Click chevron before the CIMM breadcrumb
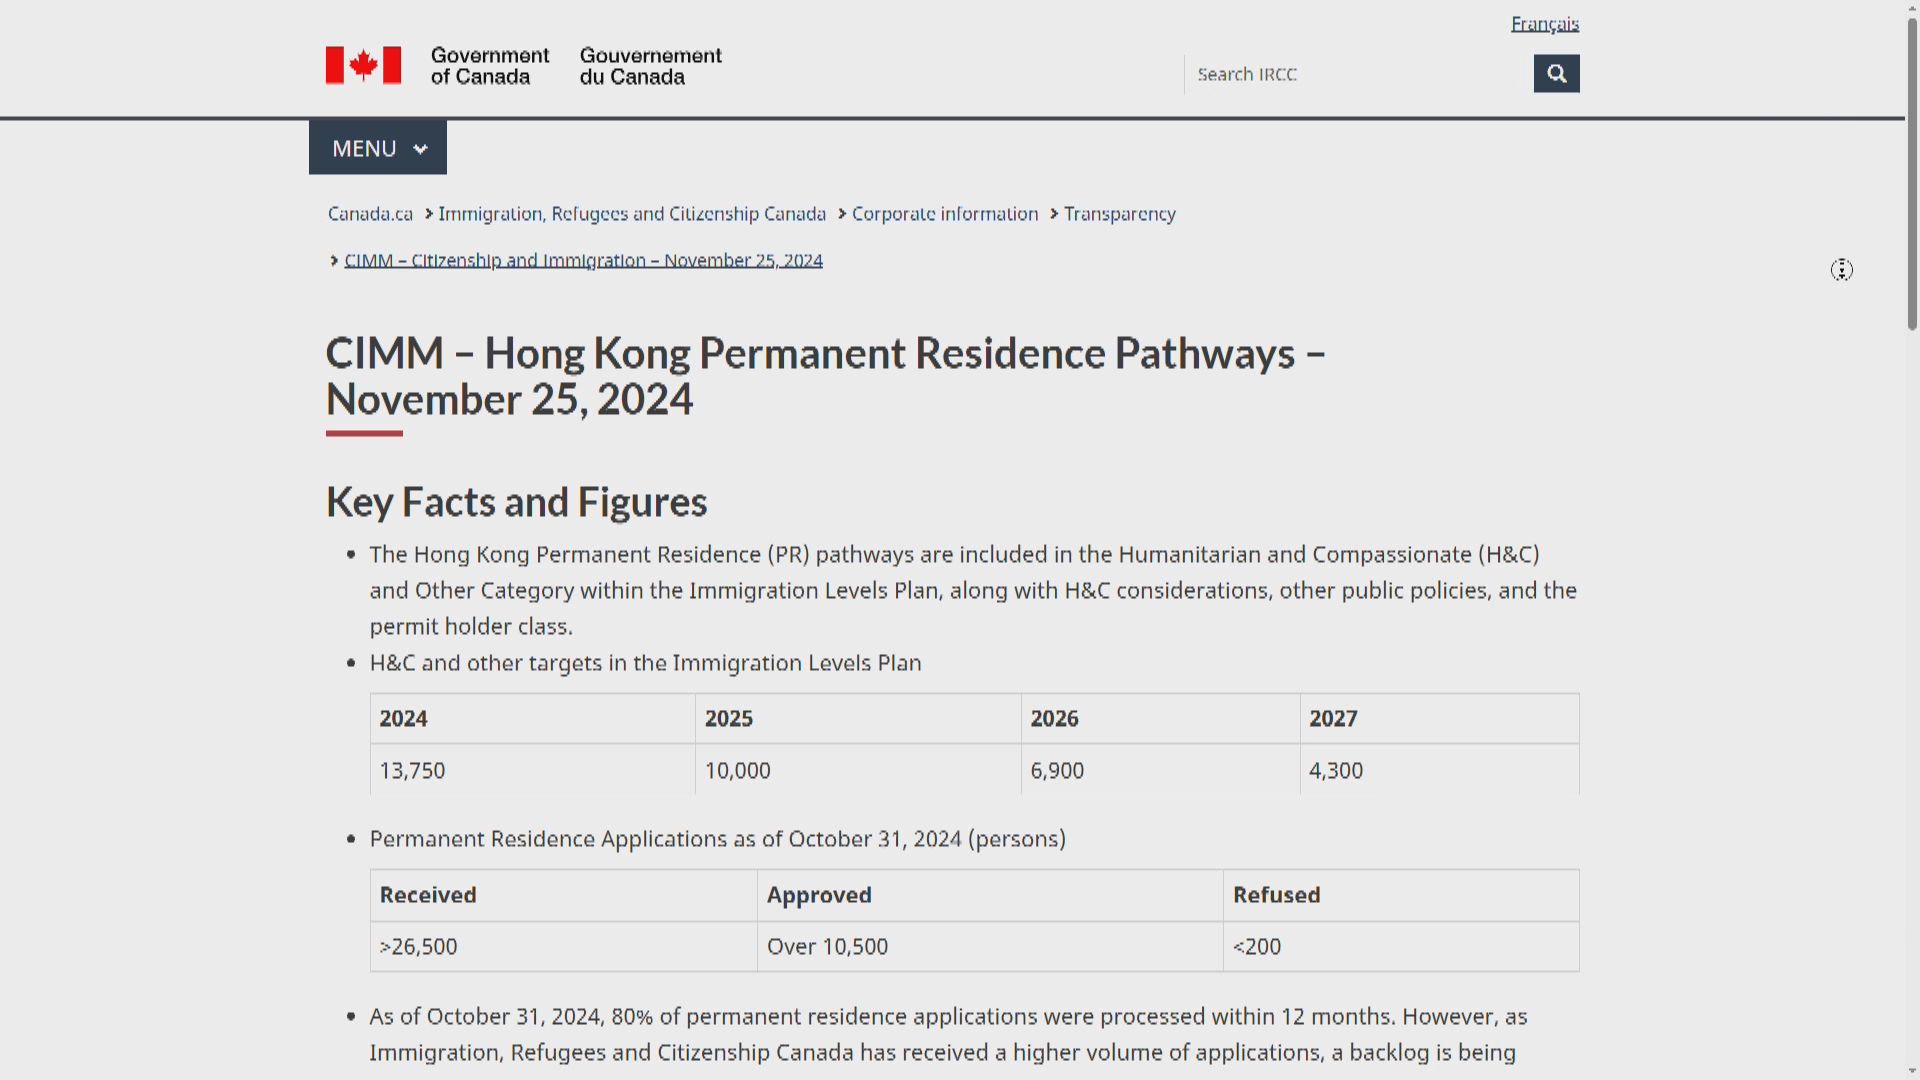The width and height of the screenshot is (1920, 1080). [334, 261]
